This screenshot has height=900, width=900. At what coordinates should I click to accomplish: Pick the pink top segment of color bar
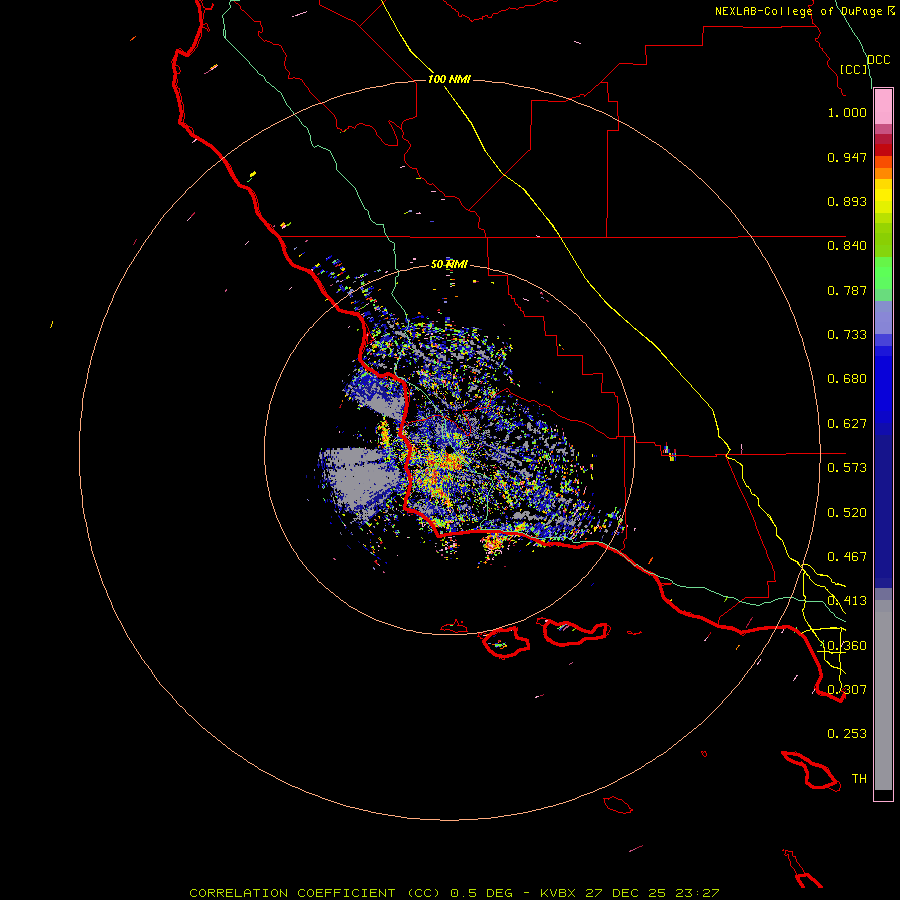[883, 107]
